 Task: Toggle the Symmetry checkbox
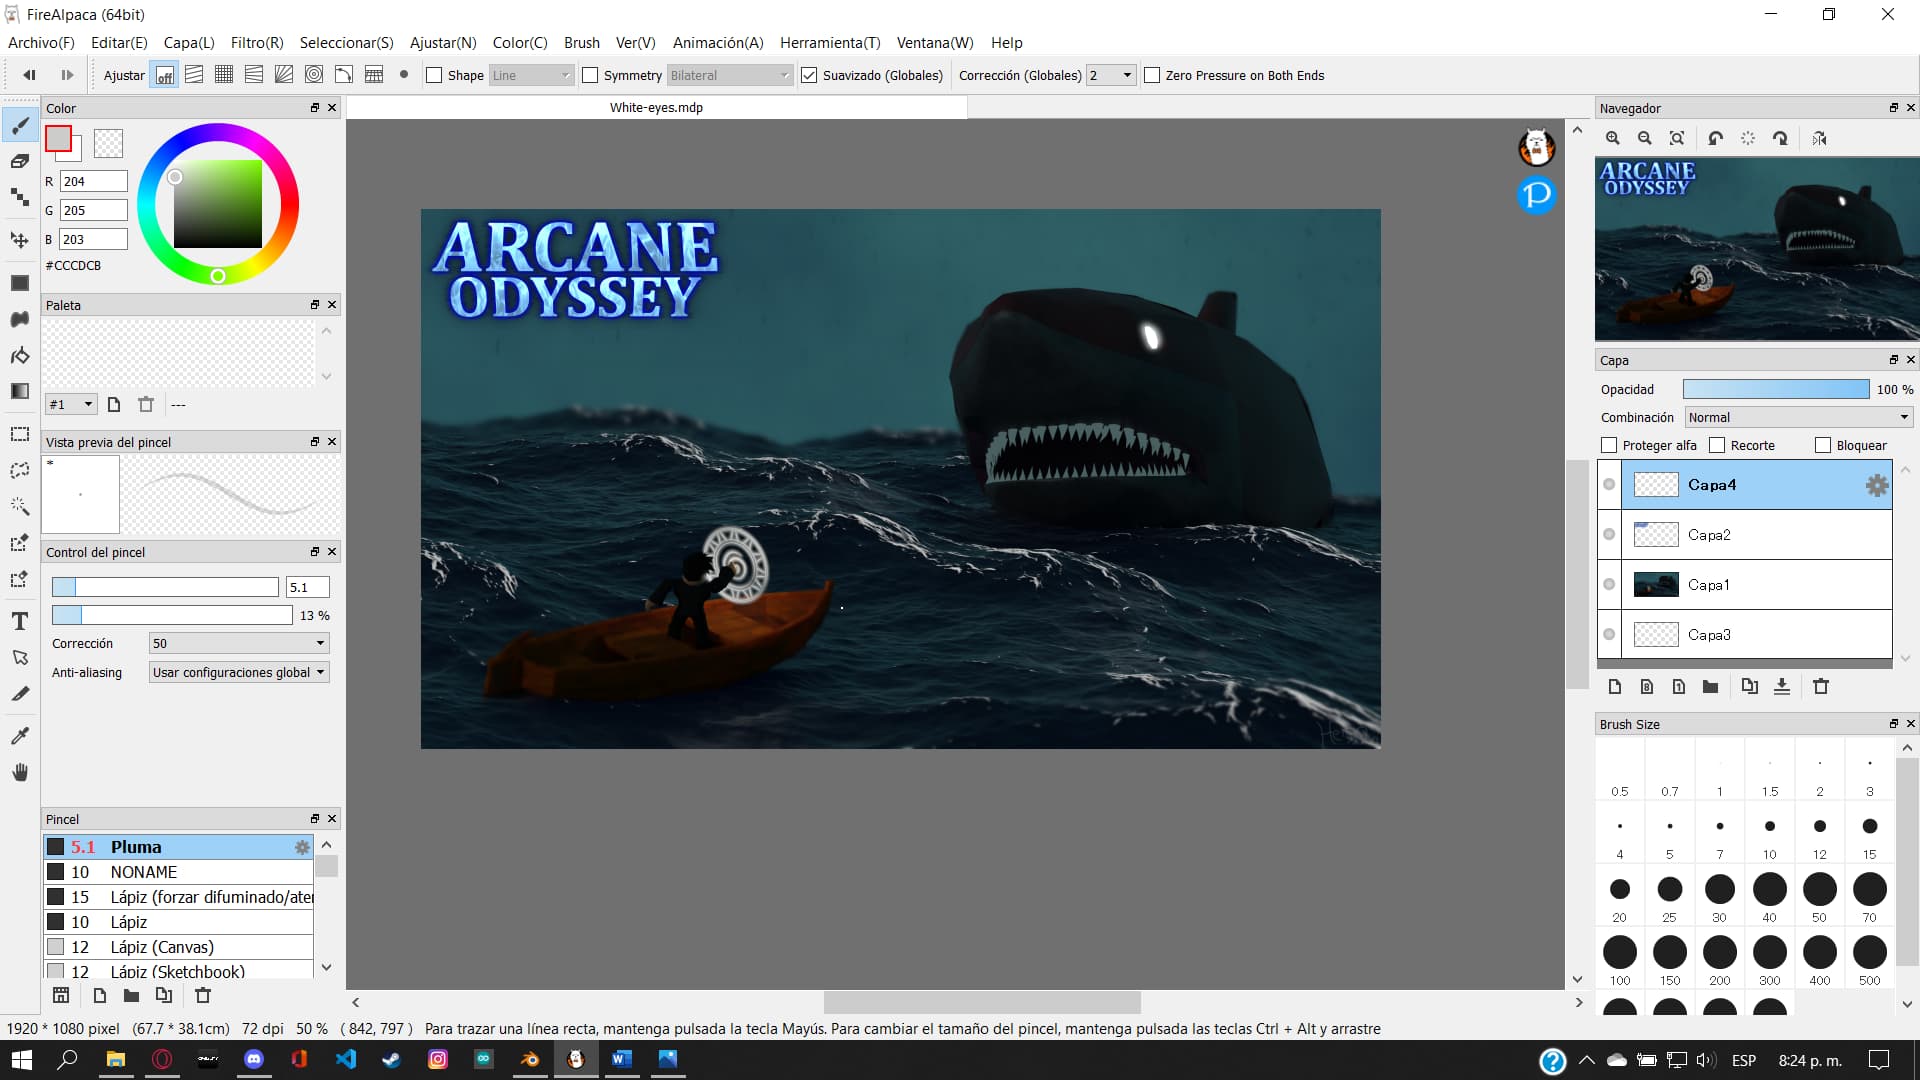[590, 75]
